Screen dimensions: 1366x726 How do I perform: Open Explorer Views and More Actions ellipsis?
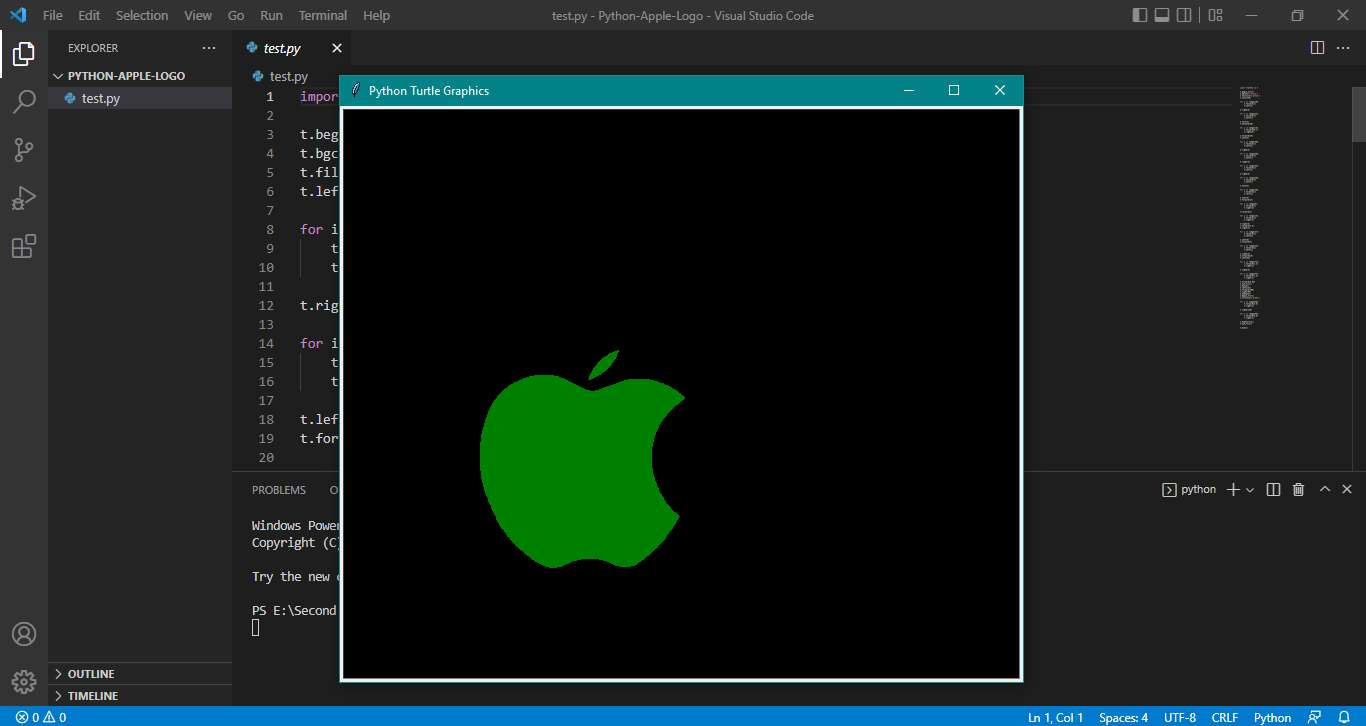(x=209, y=48)
